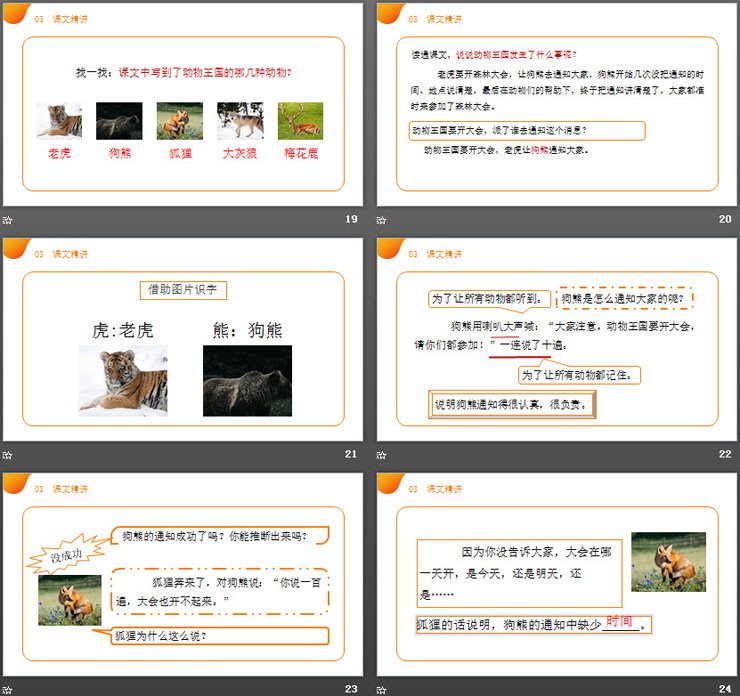Click the tiger photo above 老虎 label
The image size is (740, 696).
point(59,121)
